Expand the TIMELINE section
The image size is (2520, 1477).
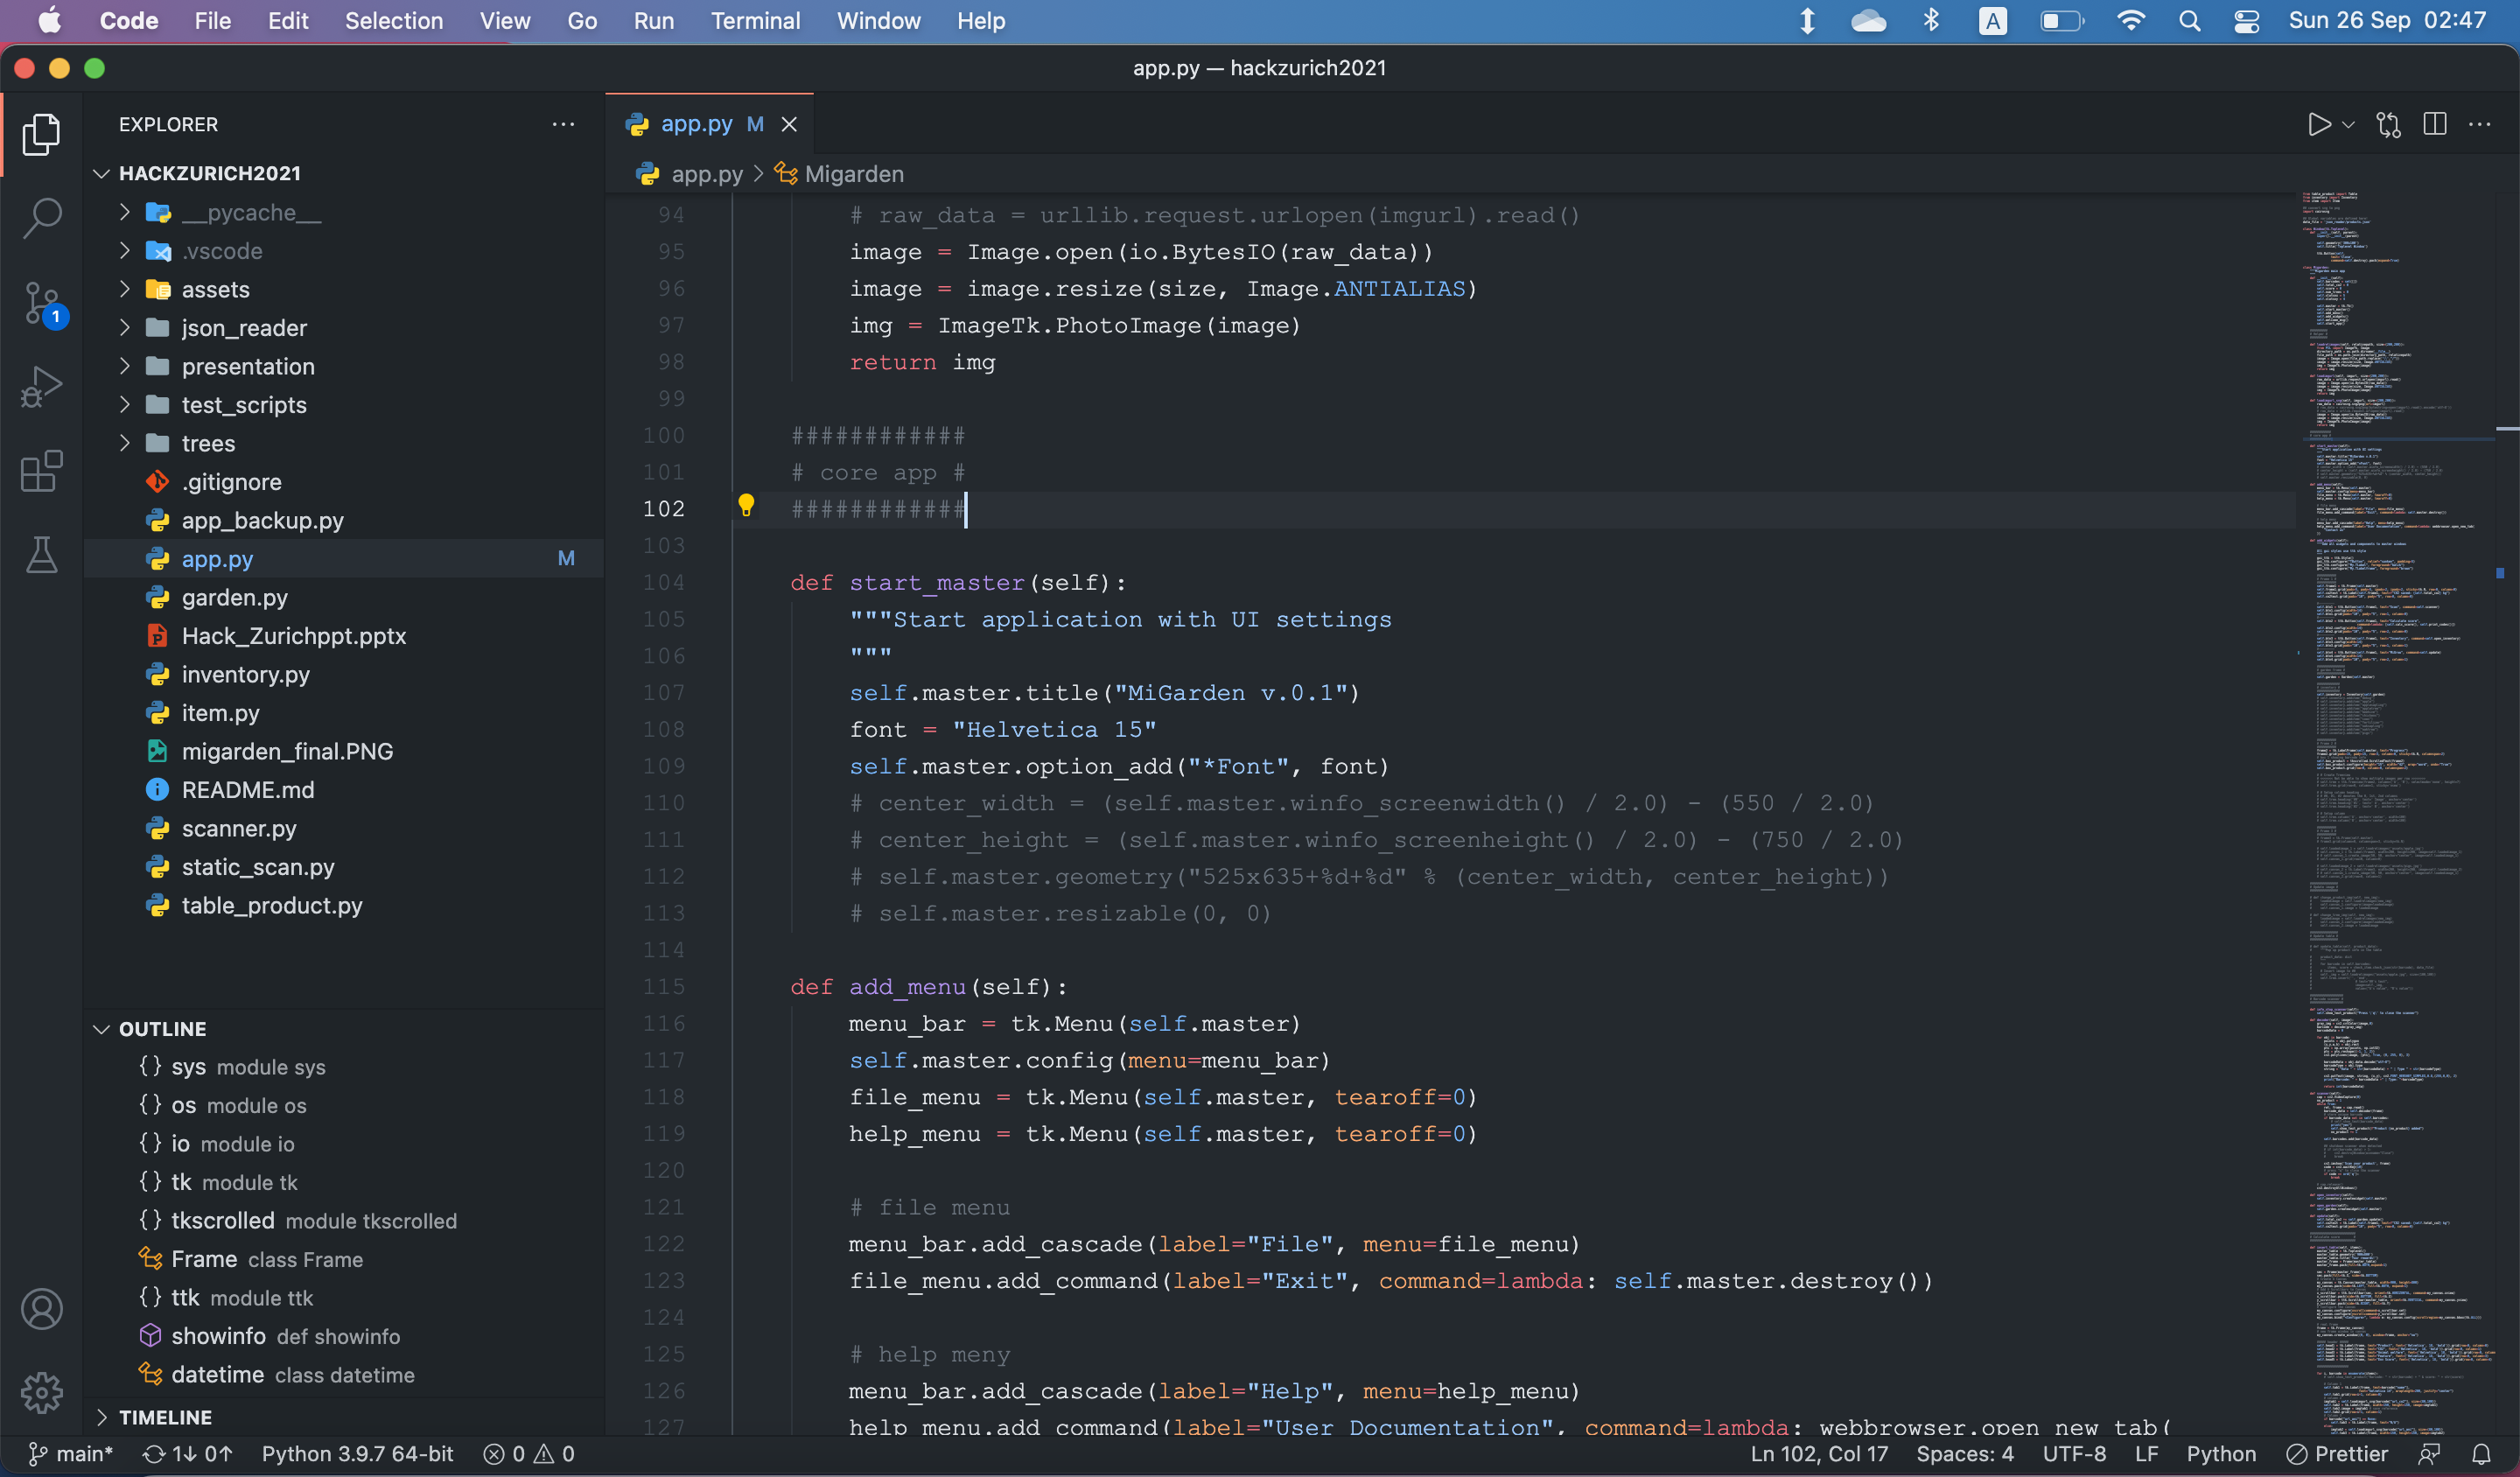(165, 1417)
